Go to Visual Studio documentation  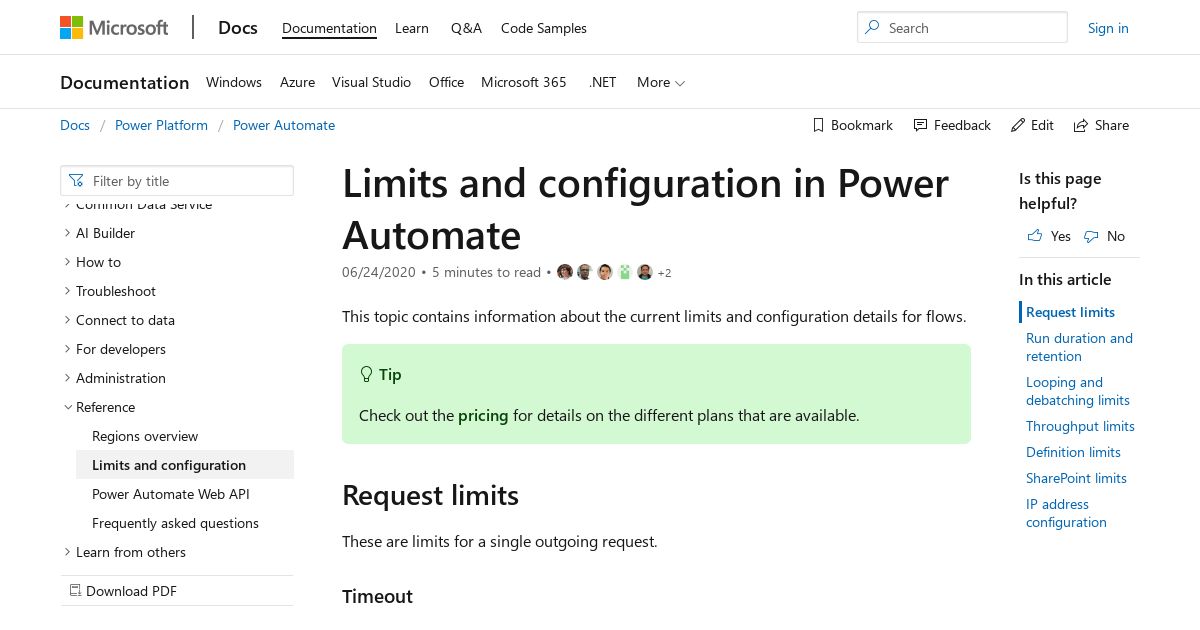(x=371, y=82)
